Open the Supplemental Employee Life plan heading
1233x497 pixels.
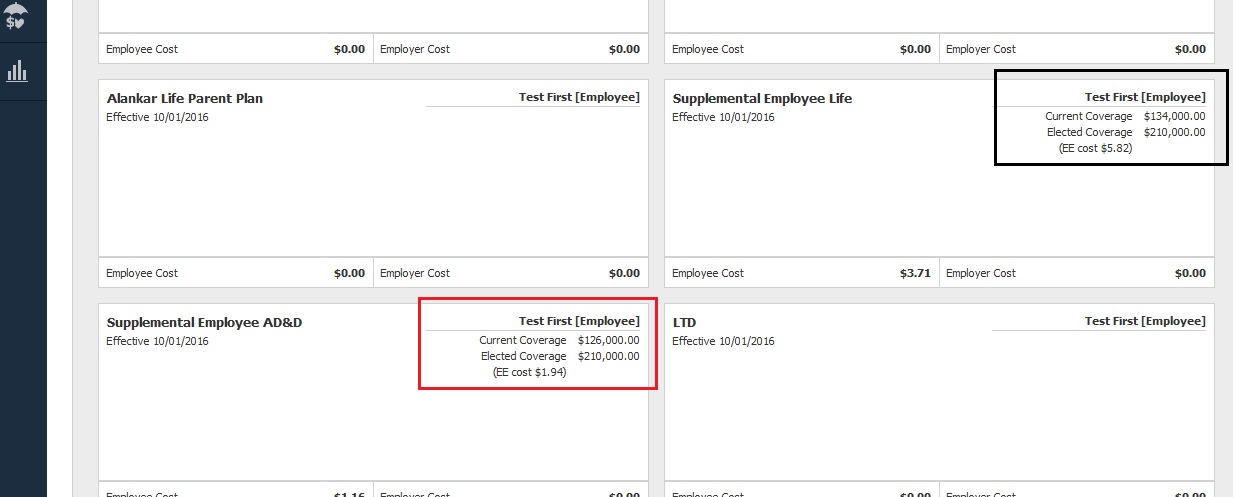click(x=762, y=99)
